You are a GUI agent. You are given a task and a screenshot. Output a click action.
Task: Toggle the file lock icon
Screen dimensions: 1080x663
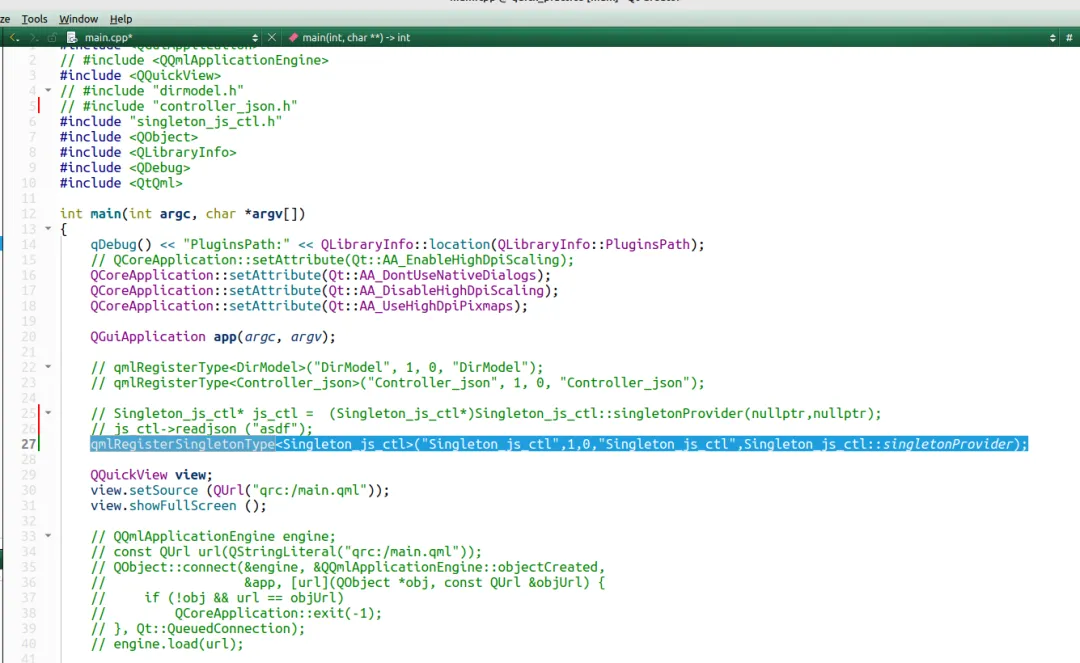click(x=52, y=37)
